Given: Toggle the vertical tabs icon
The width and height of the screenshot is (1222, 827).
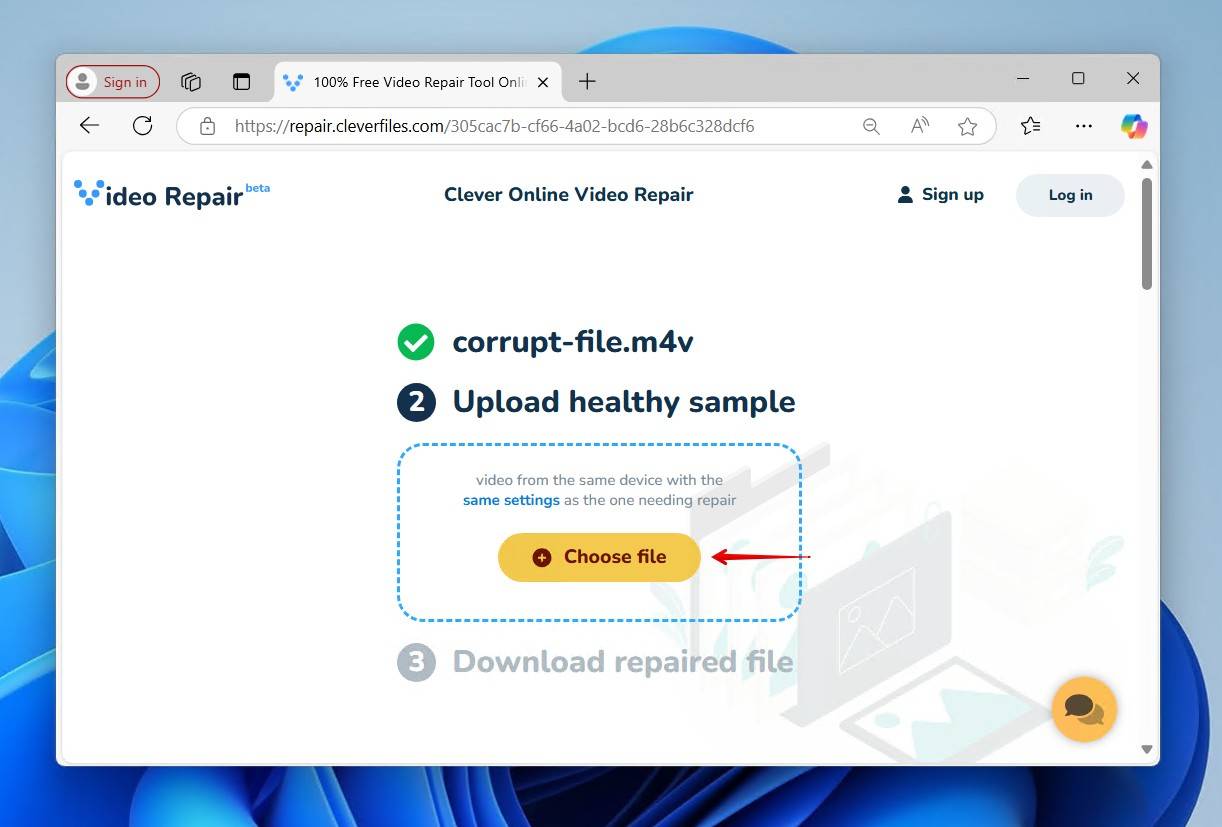Looking at the screenshot, I should pyautogui.click(x=241, y=82).
